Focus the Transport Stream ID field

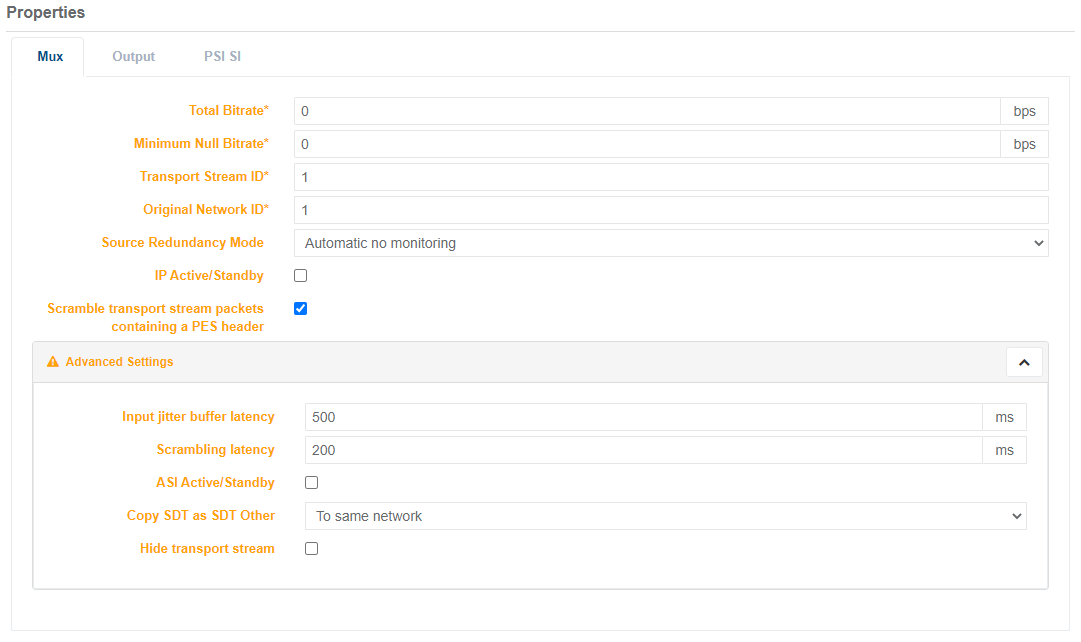tap(670, 177)
